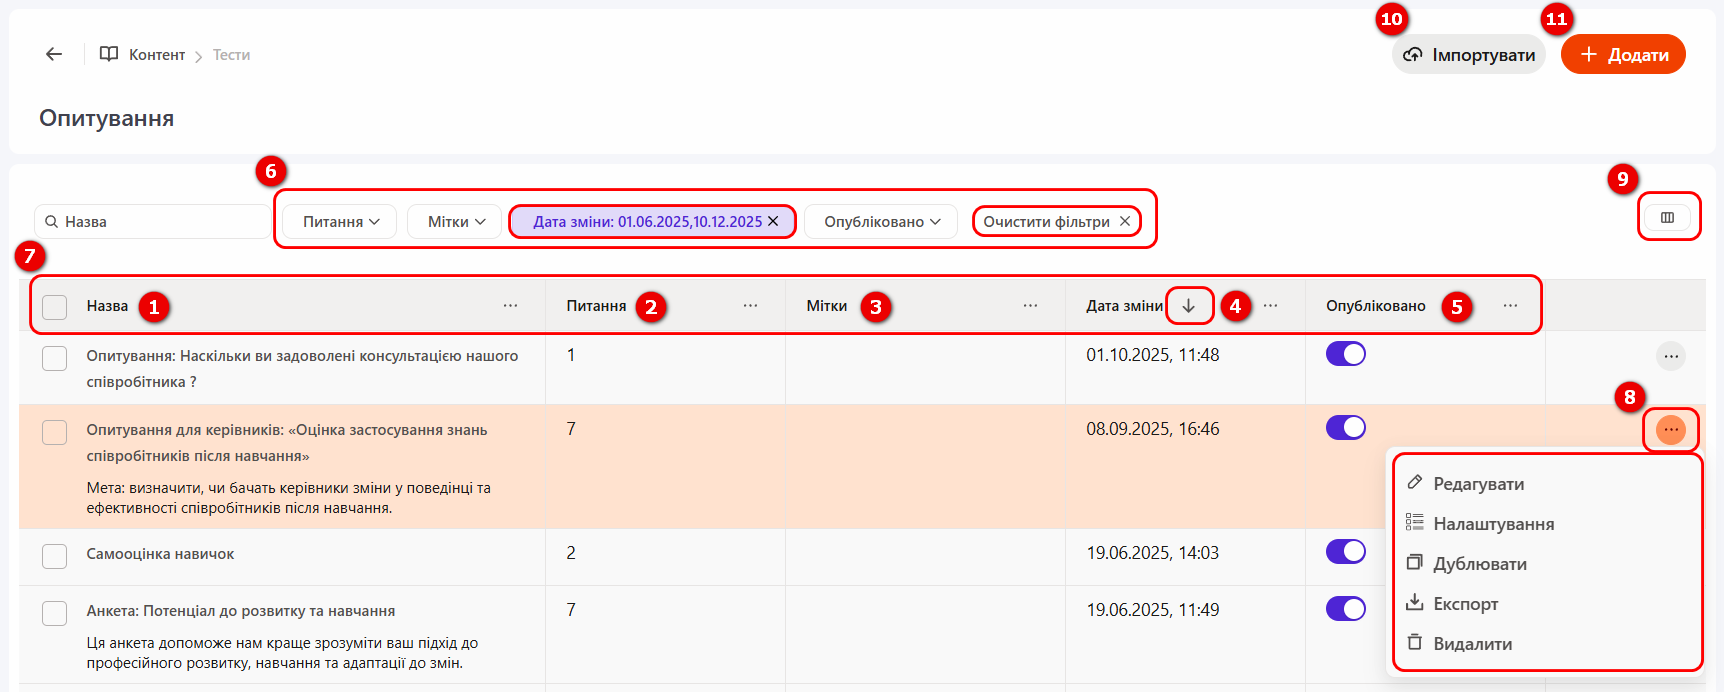The image size is (1724, 692).
Task: Open three-dot menu in Опубліковано column header
Action: pyautogui.click(x=1510, y=306)
